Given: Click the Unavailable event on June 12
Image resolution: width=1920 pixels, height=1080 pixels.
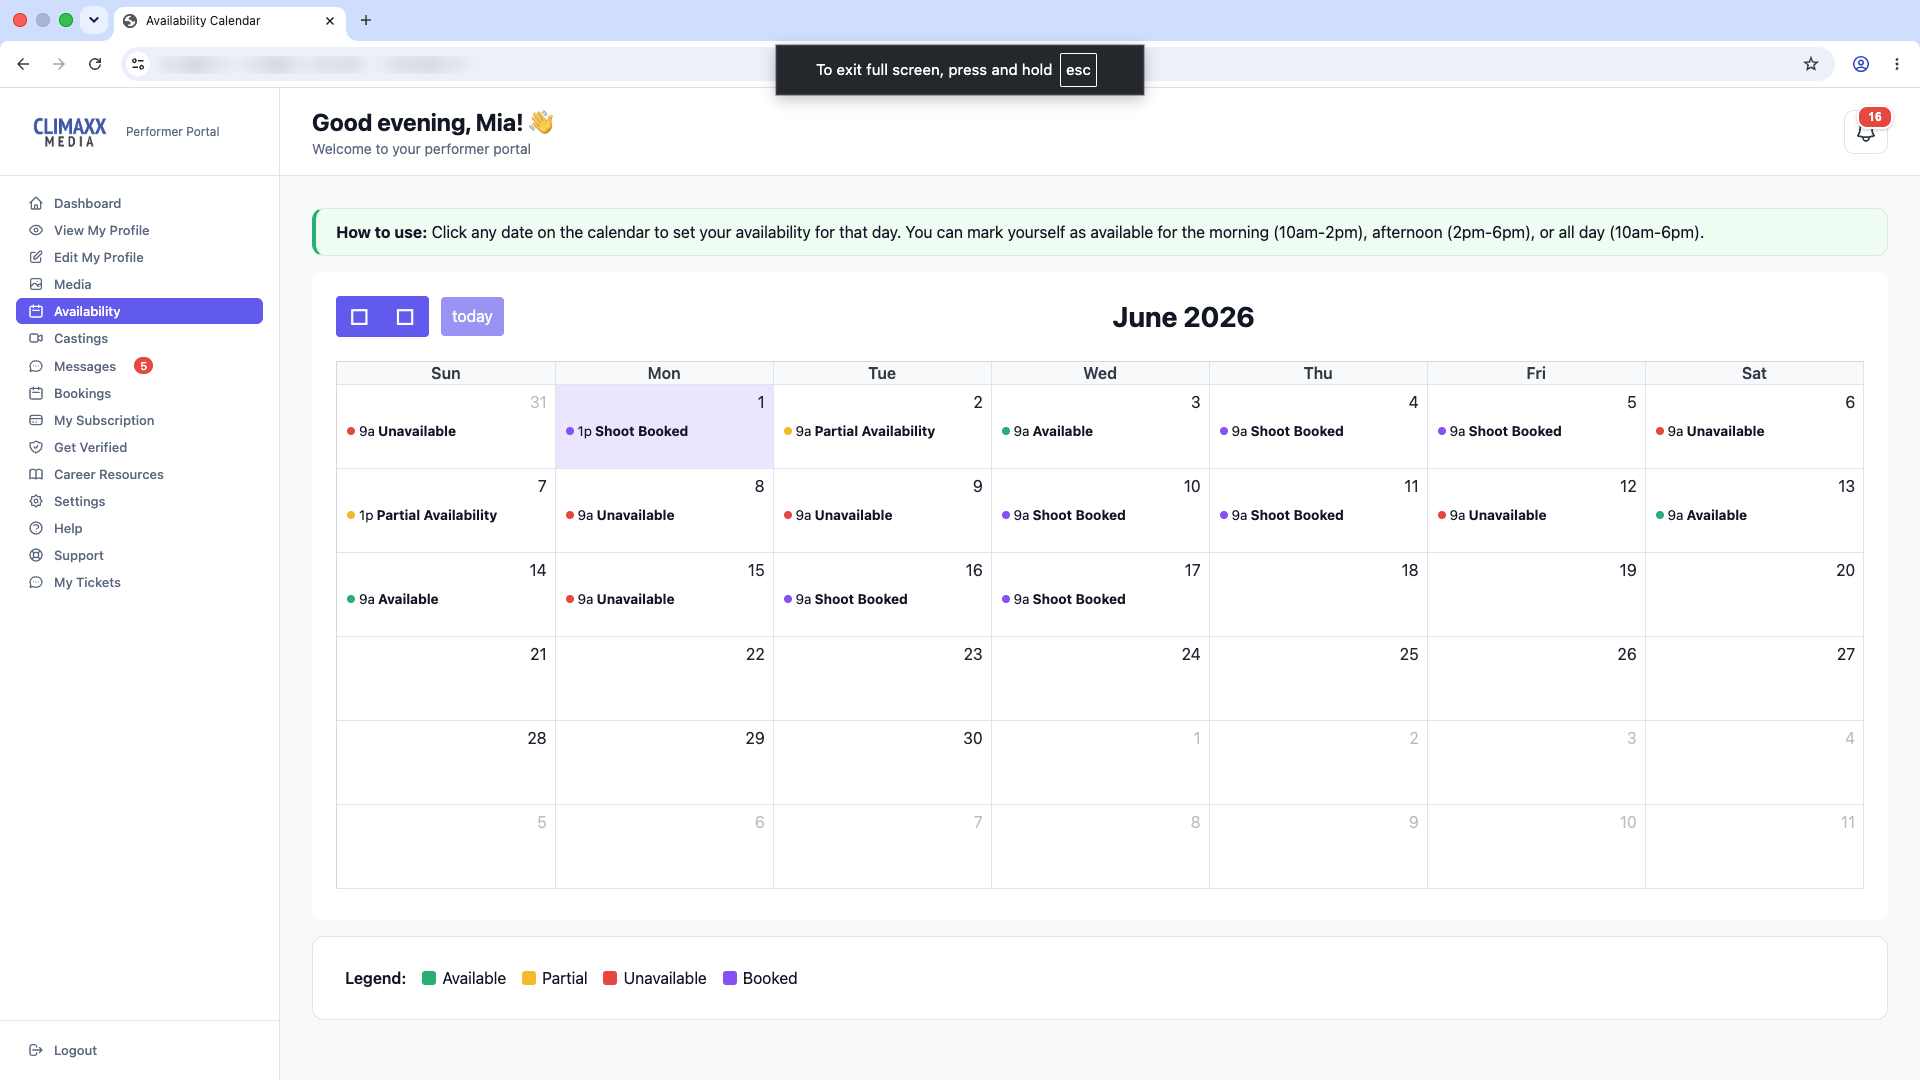Looking at the screenshot, I should pos(1535,515).
